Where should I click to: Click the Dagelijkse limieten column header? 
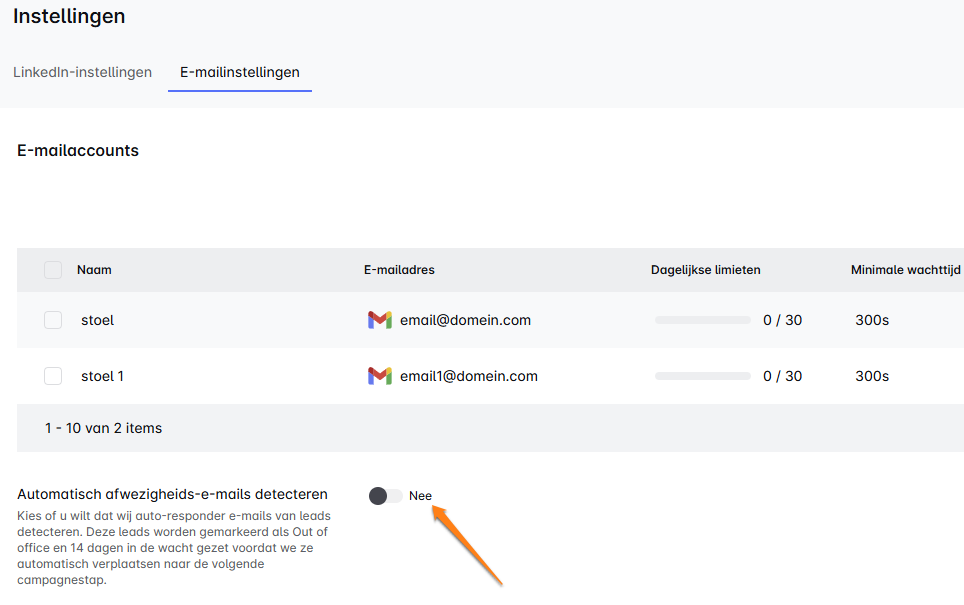705,270
